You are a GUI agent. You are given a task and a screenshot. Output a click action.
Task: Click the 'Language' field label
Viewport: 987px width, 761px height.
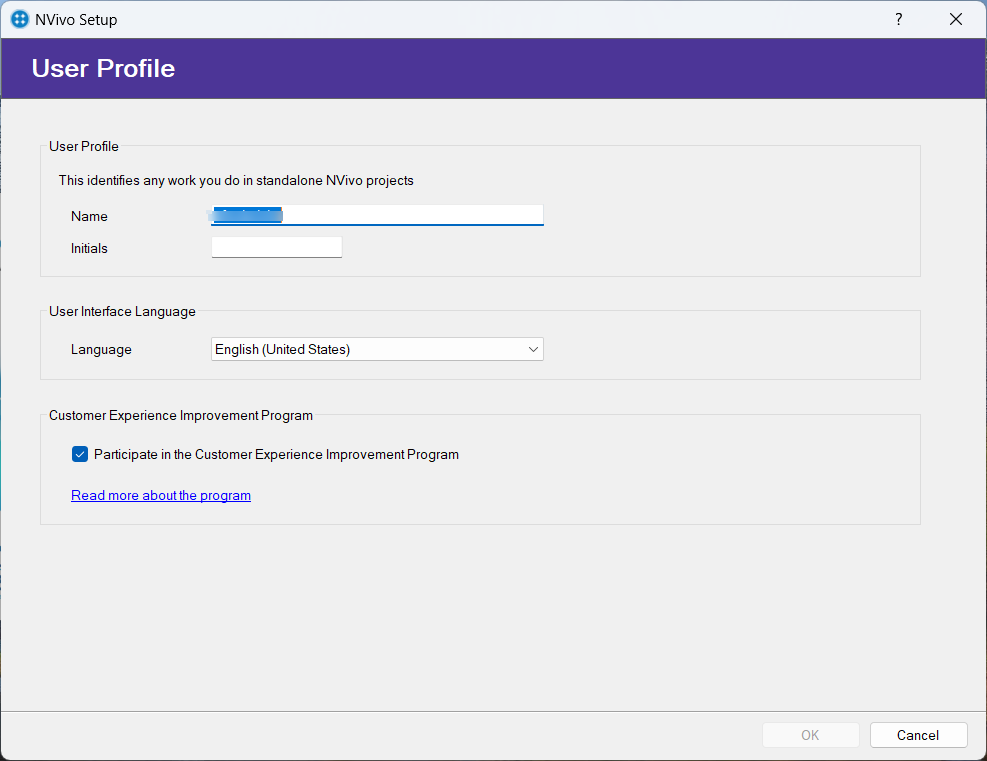(101, 349)
